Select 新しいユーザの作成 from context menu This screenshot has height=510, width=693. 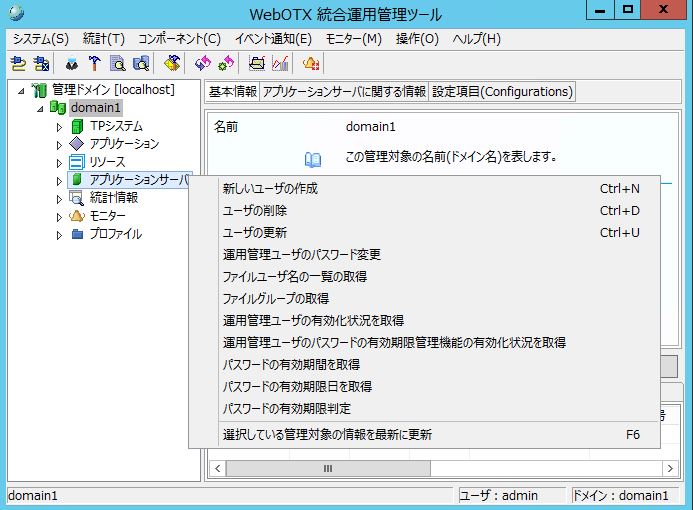270,188
